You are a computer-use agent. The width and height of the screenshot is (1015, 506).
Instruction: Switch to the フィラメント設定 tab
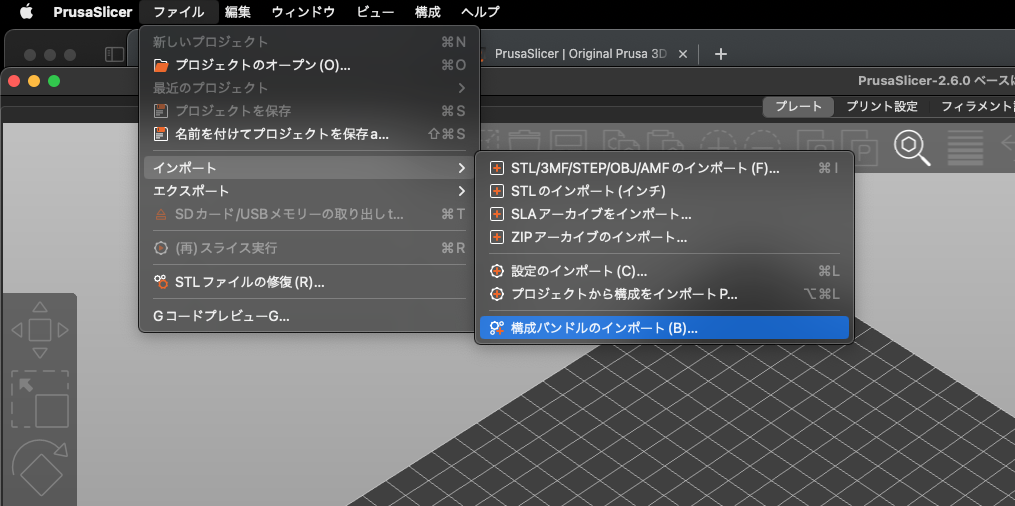coord(974,107)
